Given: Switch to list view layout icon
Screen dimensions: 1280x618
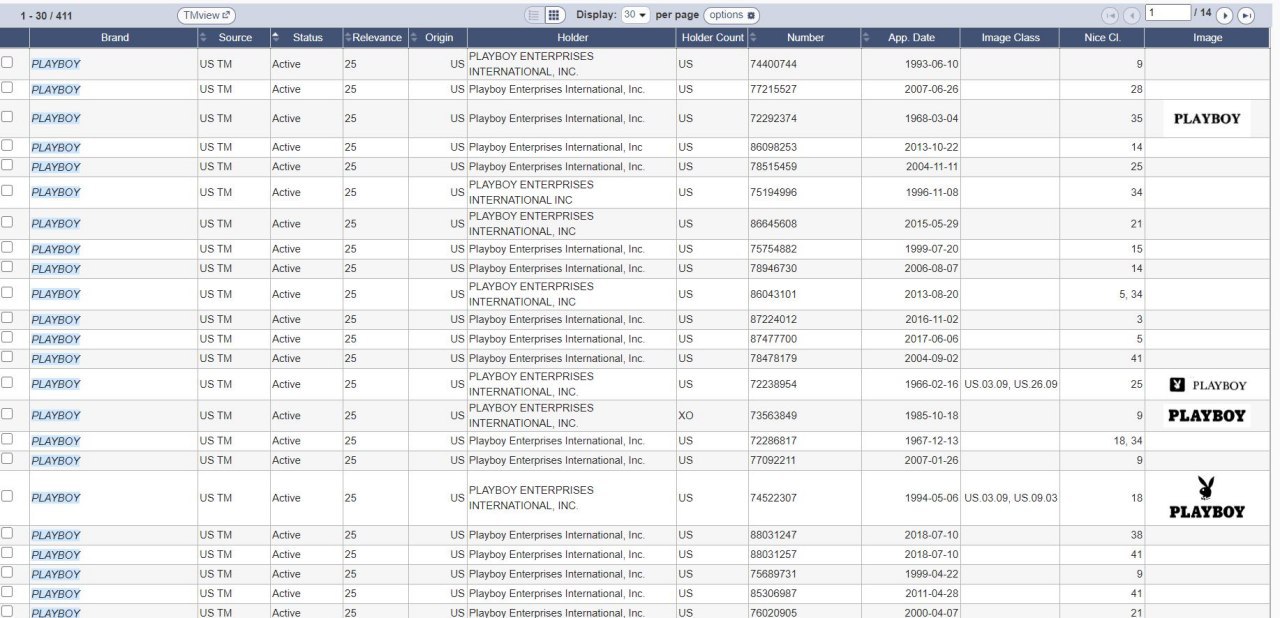Looking at the screenshot, I should [x=534, y=15].
